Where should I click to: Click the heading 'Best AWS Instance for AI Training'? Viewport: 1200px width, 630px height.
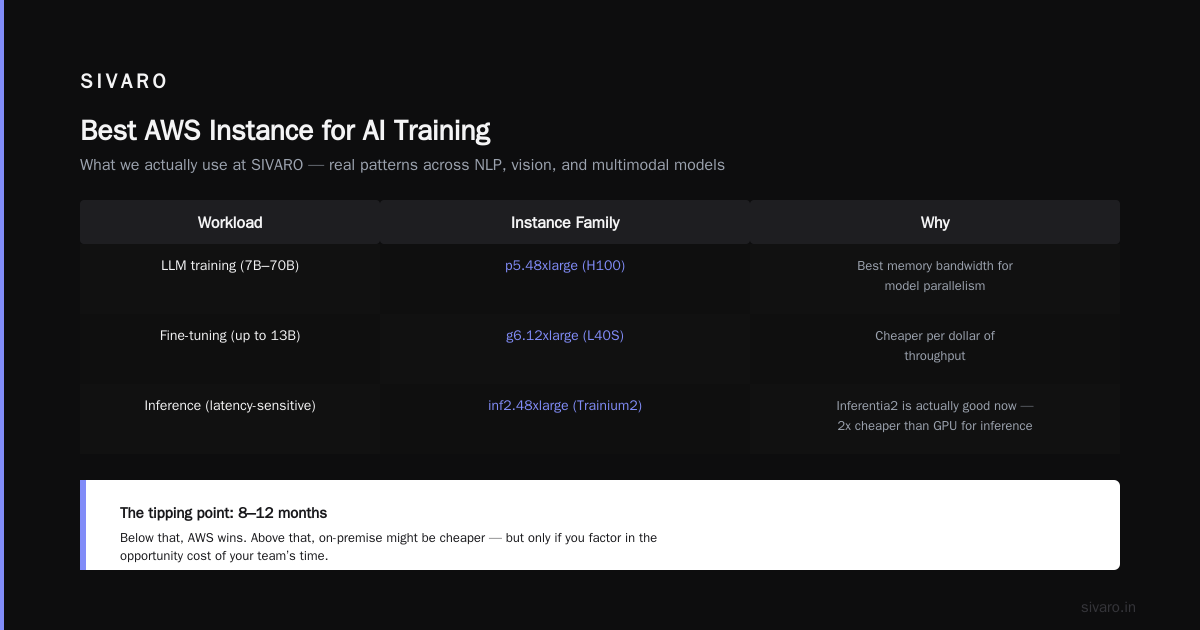285,131
